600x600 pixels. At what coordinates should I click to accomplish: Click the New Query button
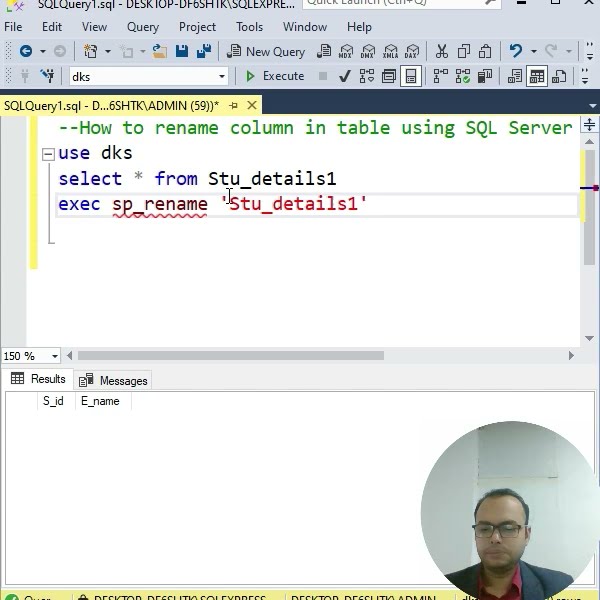point(266,51)
